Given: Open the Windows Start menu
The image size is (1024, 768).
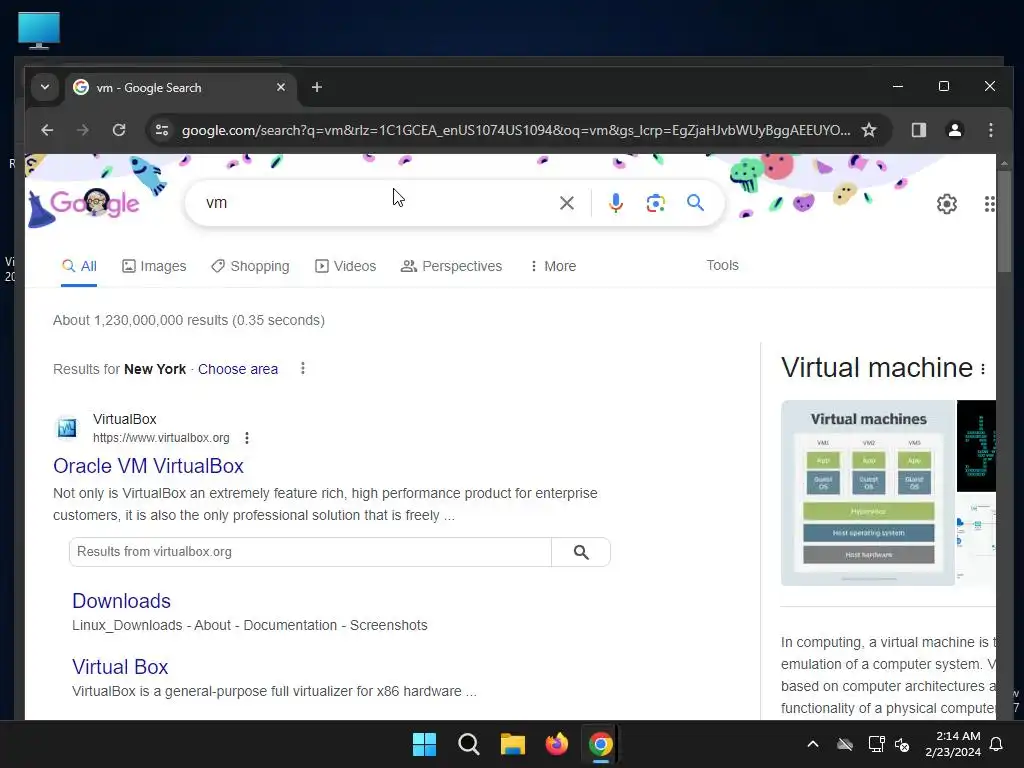Looking at the screenshot, I should click(x=424, y=744).
